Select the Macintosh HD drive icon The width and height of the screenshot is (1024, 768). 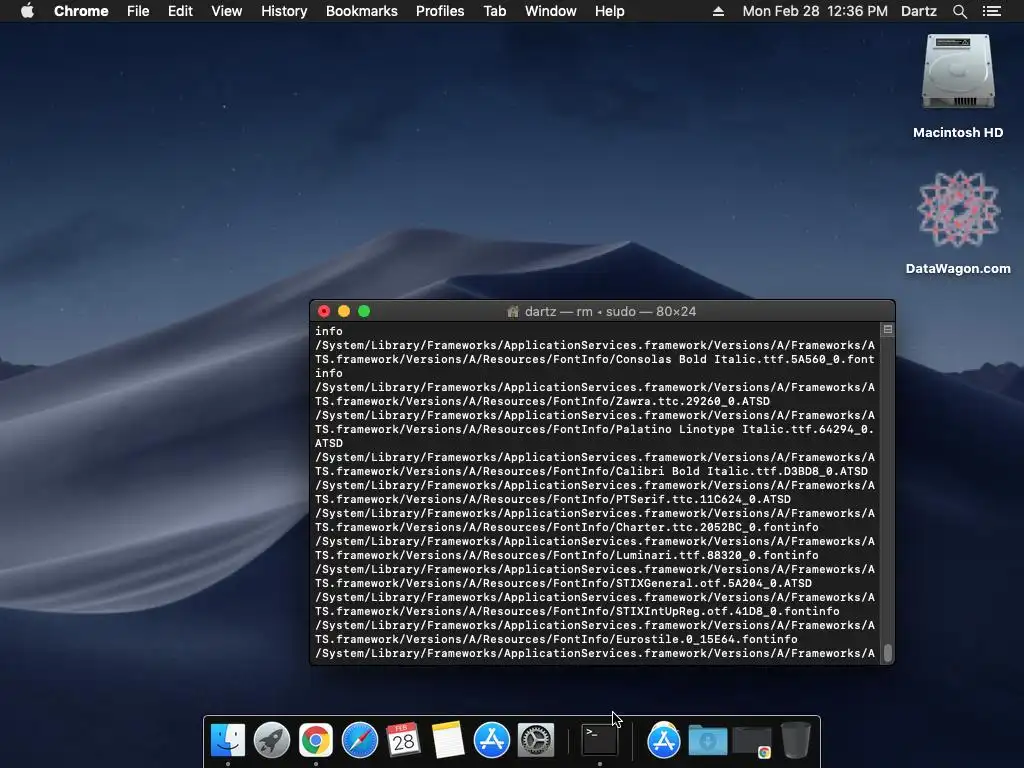[958, 72]
